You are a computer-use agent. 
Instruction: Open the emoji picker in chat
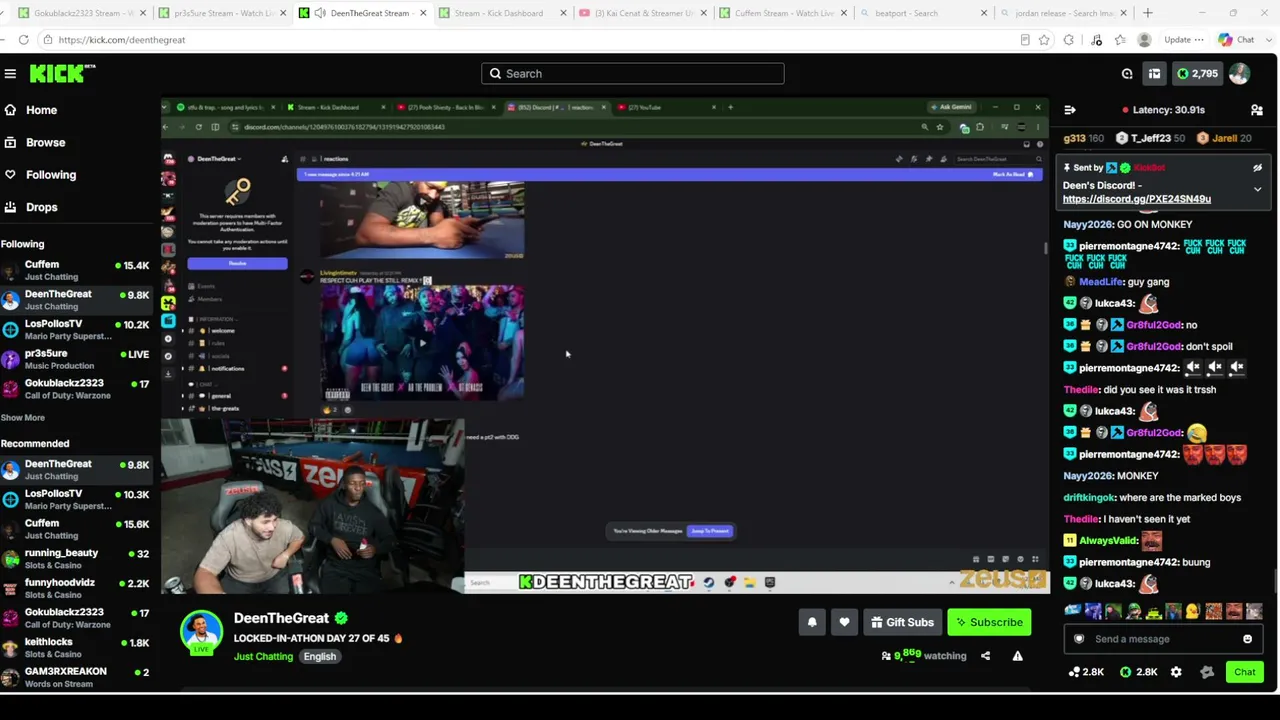click(x=1247, y=639)
